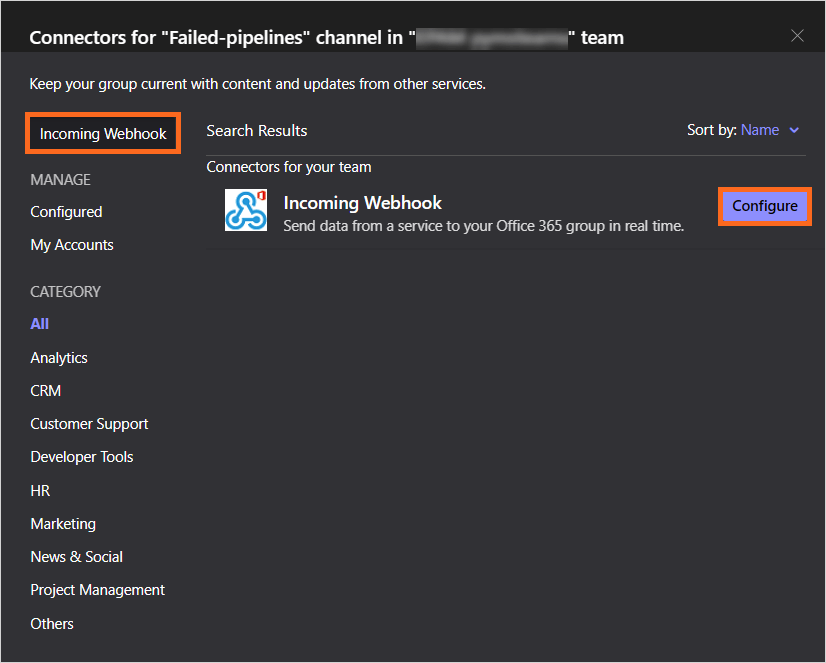Close the Connectors dialog with the X

tap(797, 36)
